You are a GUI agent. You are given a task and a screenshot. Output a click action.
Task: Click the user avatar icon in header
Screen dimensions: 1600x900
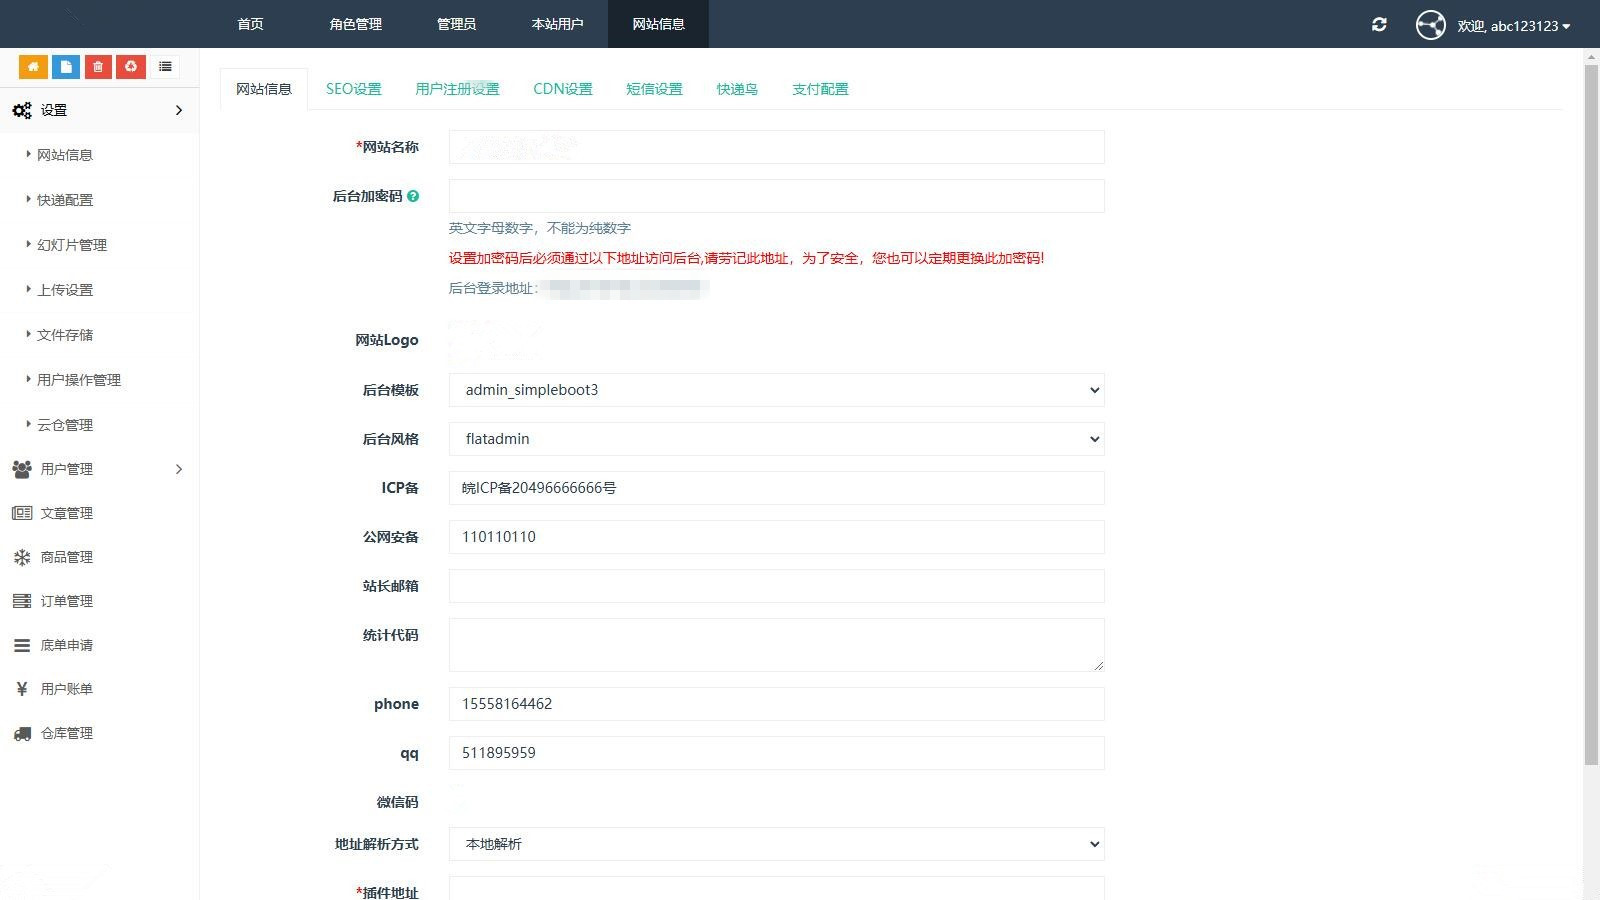click(1430, 25)
